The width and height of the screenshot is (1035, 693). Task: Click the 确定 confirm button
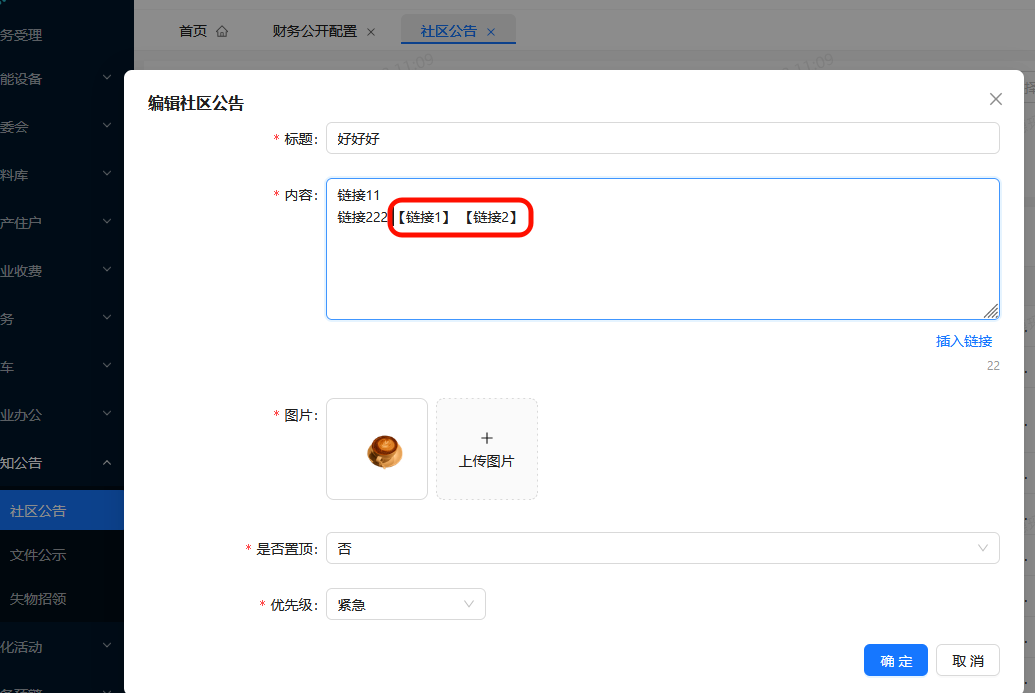click(895, 660)
